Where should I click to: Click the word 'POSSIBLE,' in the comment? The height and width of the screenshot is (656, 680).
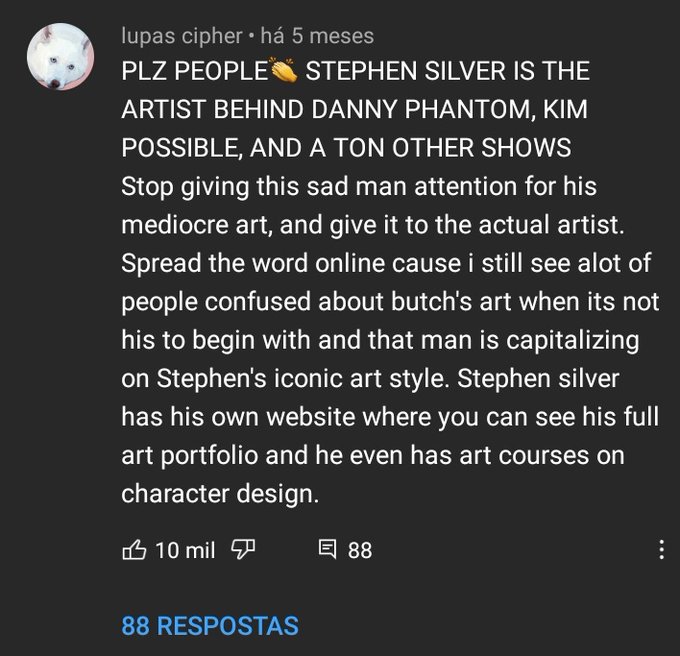(x=181, y=148)
